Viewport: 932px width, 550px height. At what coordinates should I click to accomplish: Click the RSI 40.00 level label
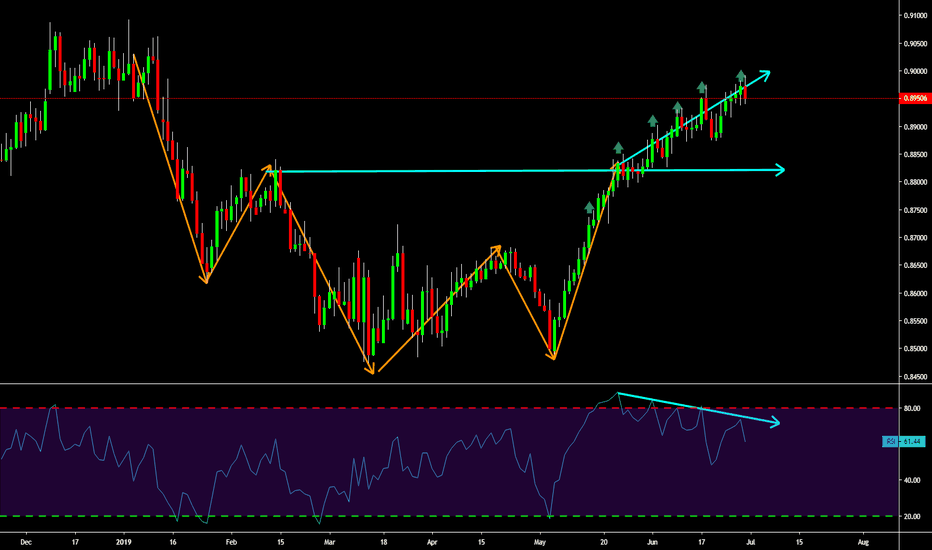(912, 480)
